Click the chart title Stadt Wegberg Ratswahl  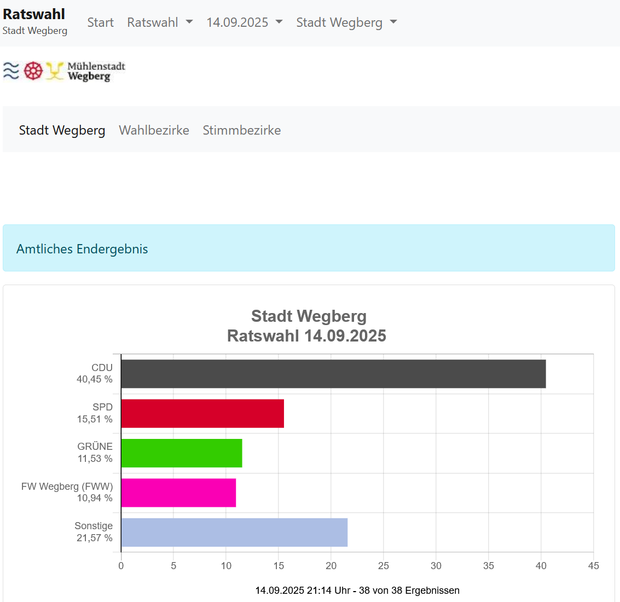point(307,326)
